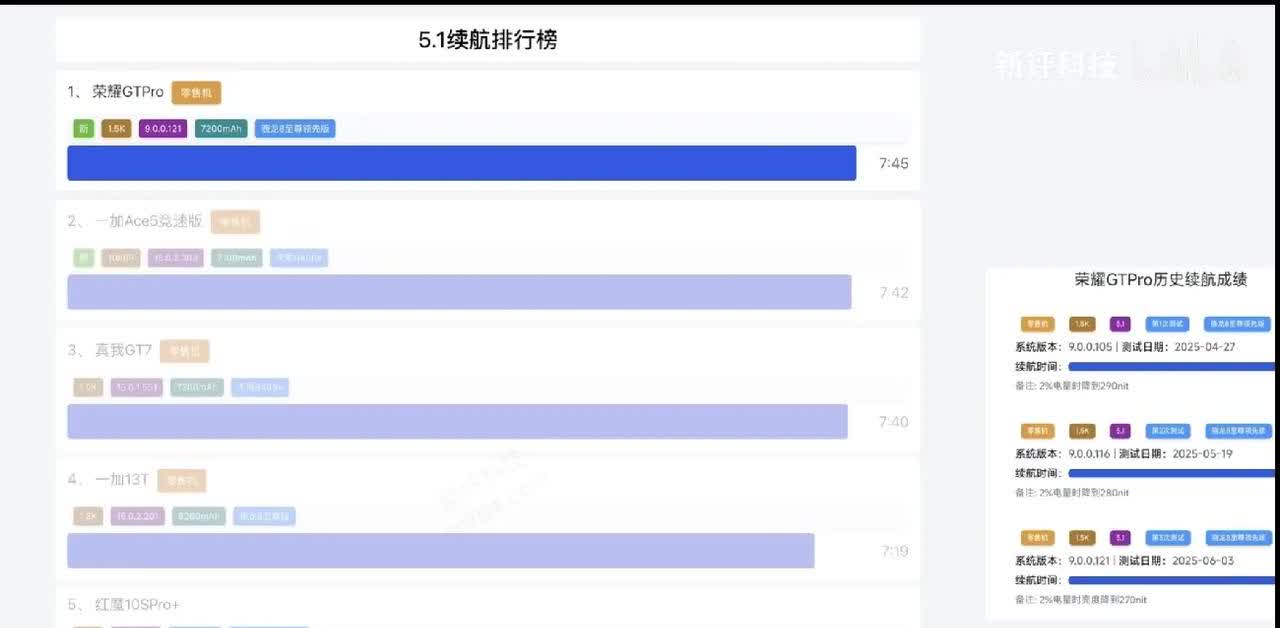
Task: Click the purple 9.0.0.121 version tag
Action: coord(163,128)
